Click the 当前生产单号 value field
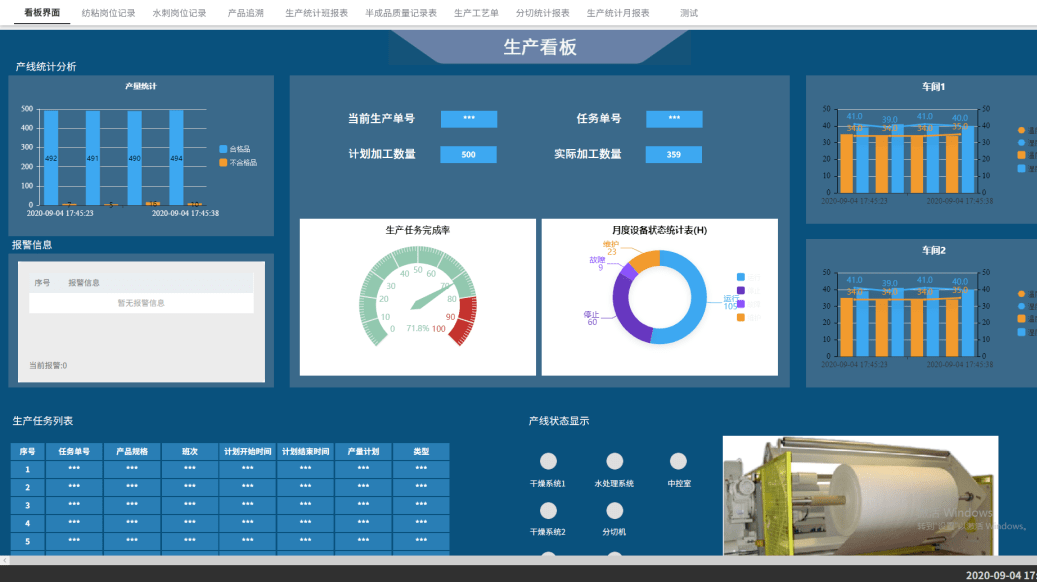 coord(469,118)
